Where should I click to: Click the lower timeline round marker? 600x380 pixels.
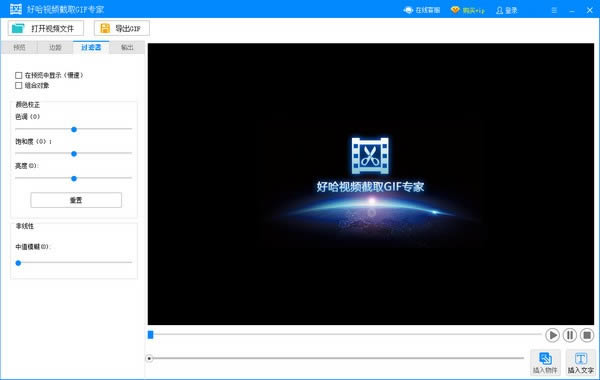tap(149, 359)
